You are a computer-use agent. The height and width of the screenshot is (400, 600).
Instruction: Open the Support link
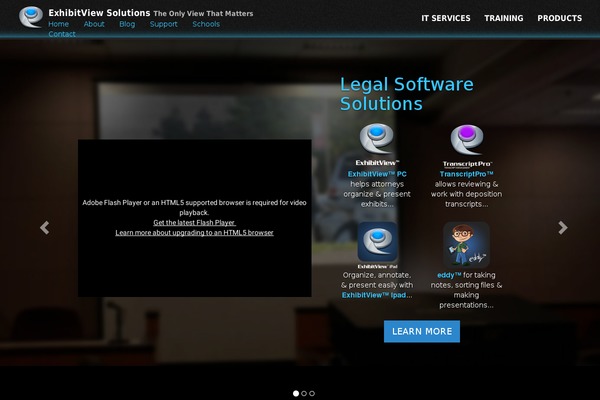coord(164,24)
